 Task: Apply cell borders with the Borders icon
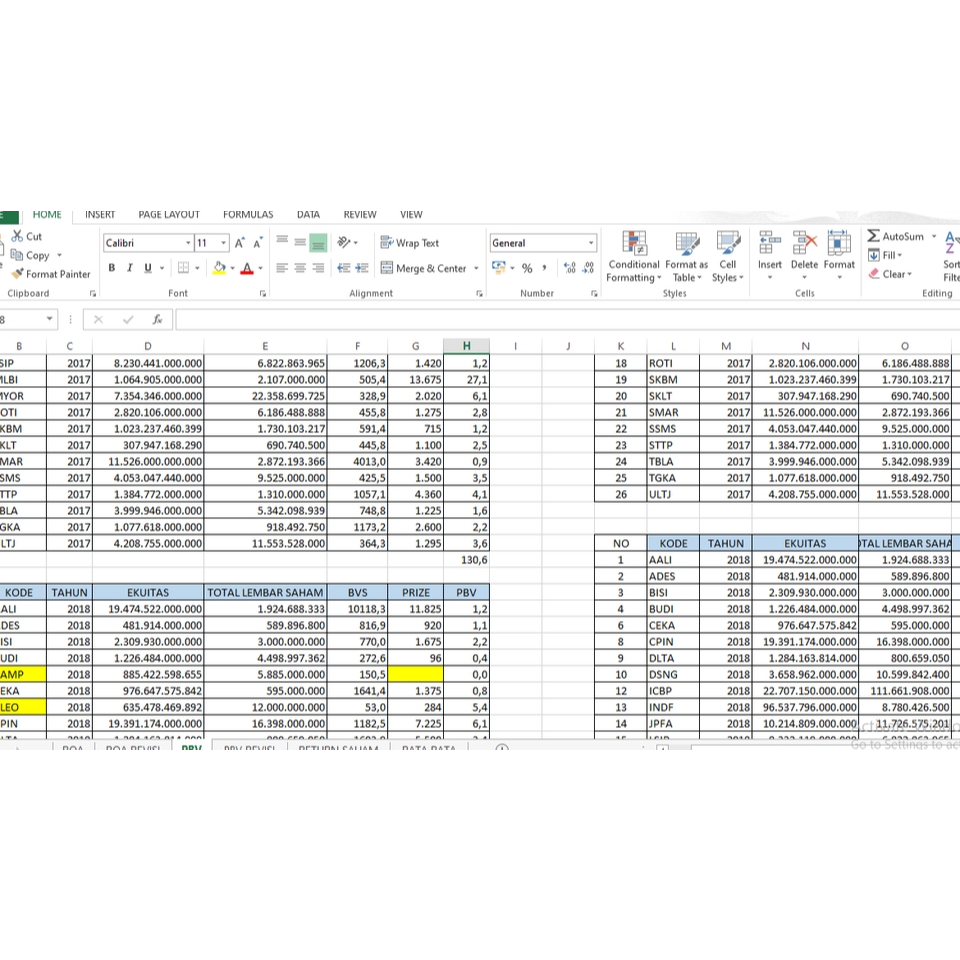183,268
